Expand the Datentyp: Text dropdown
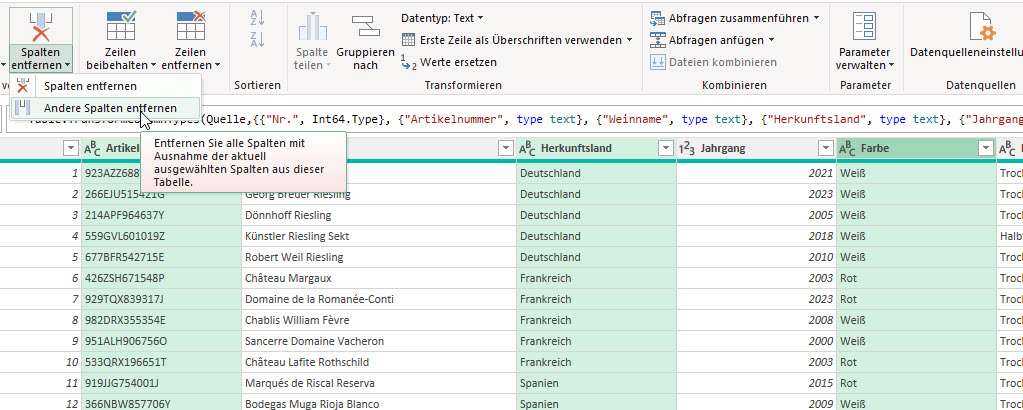The image size is (1023, 410). pos(442,18)
